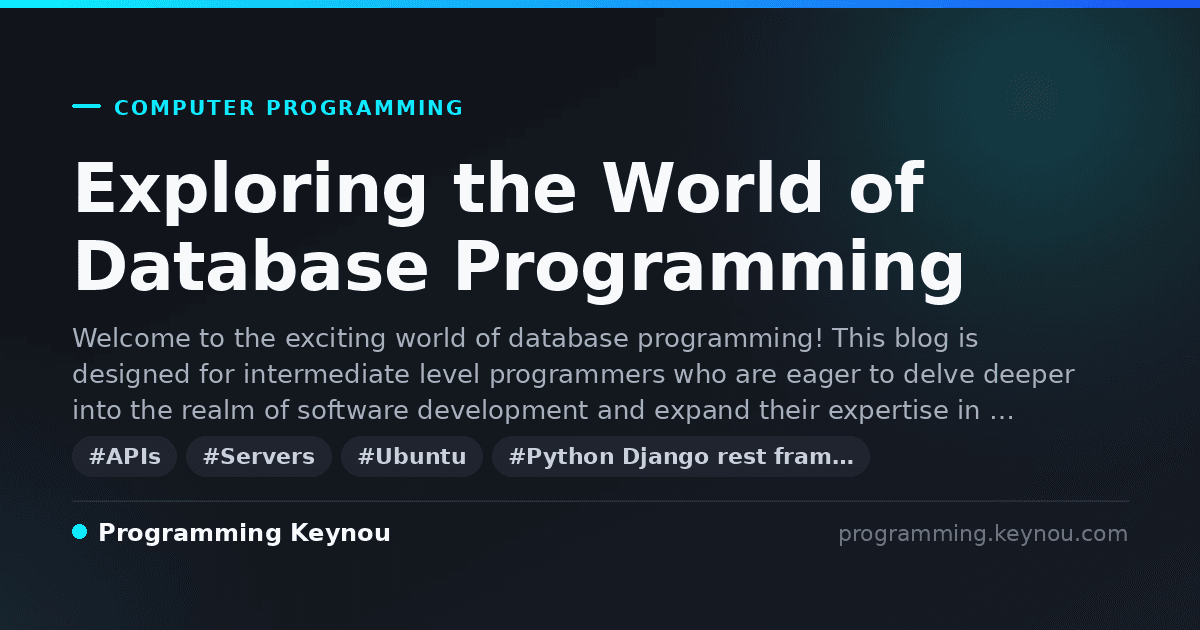This screenshot has height=630, width=1200.
Task: Click the #Python Django rest framework tag
Action: [x=681, y=457]
